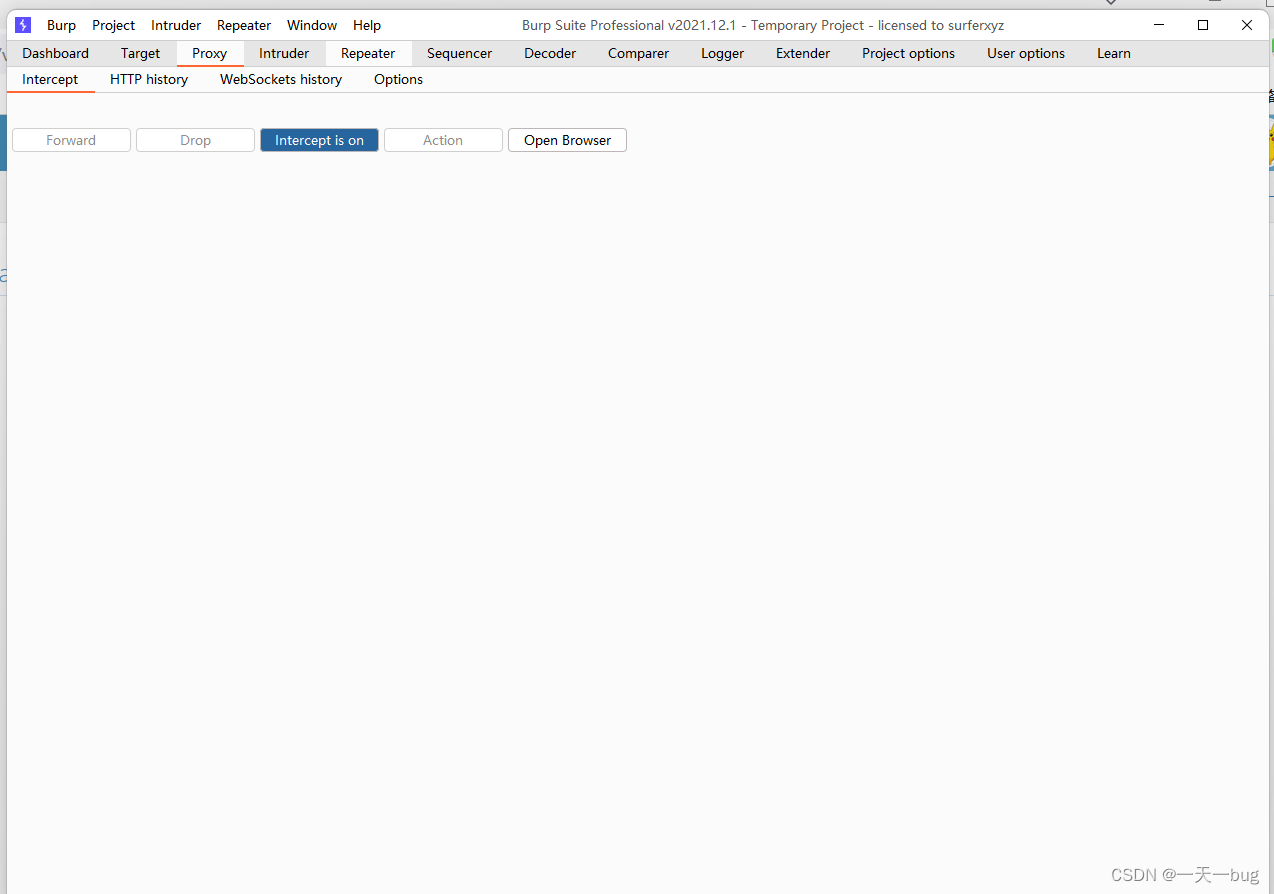Select the Proxy tab
Screen dimensions: 1274x894
point(210,53)
